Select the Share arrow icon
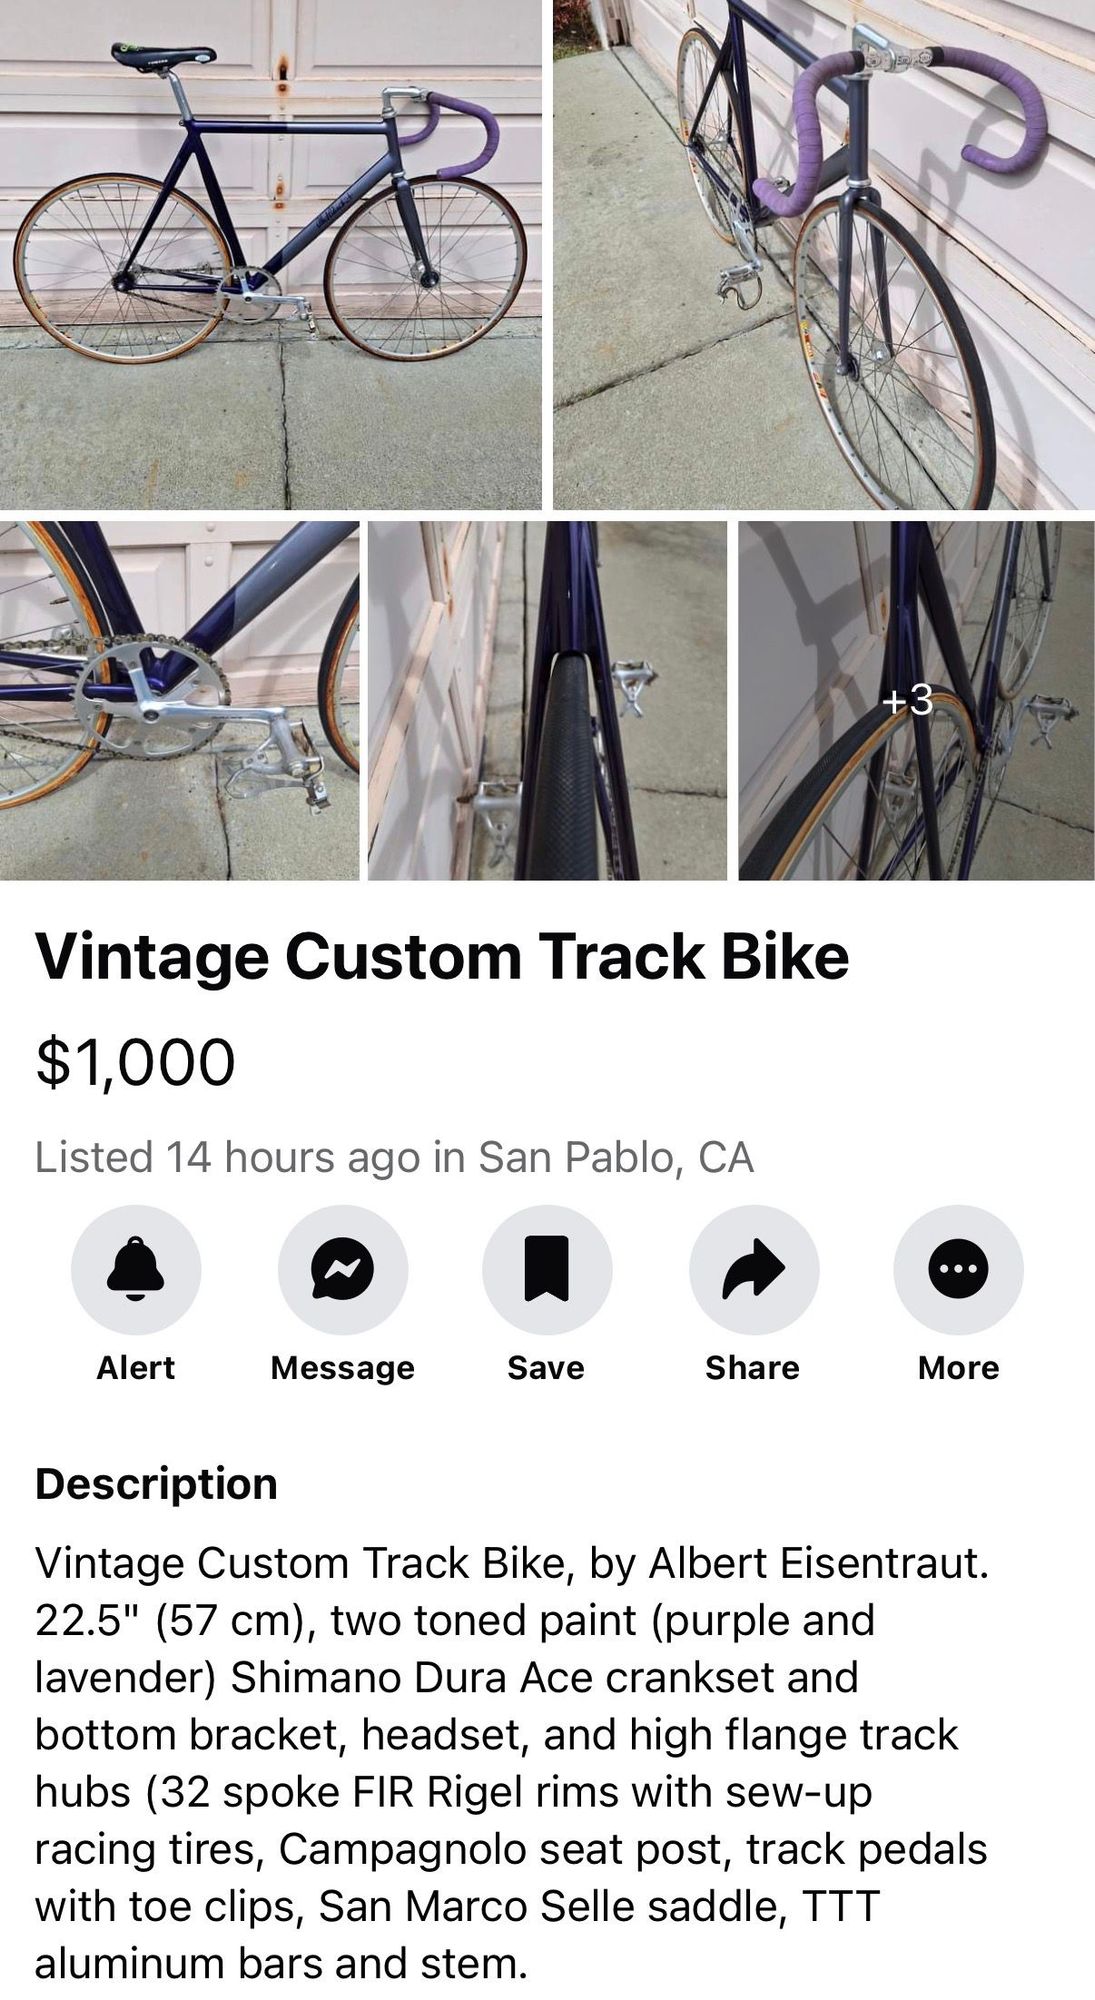This screenshot has width=1095, height=2000. pyautogui.click(x=754, y=1270)
